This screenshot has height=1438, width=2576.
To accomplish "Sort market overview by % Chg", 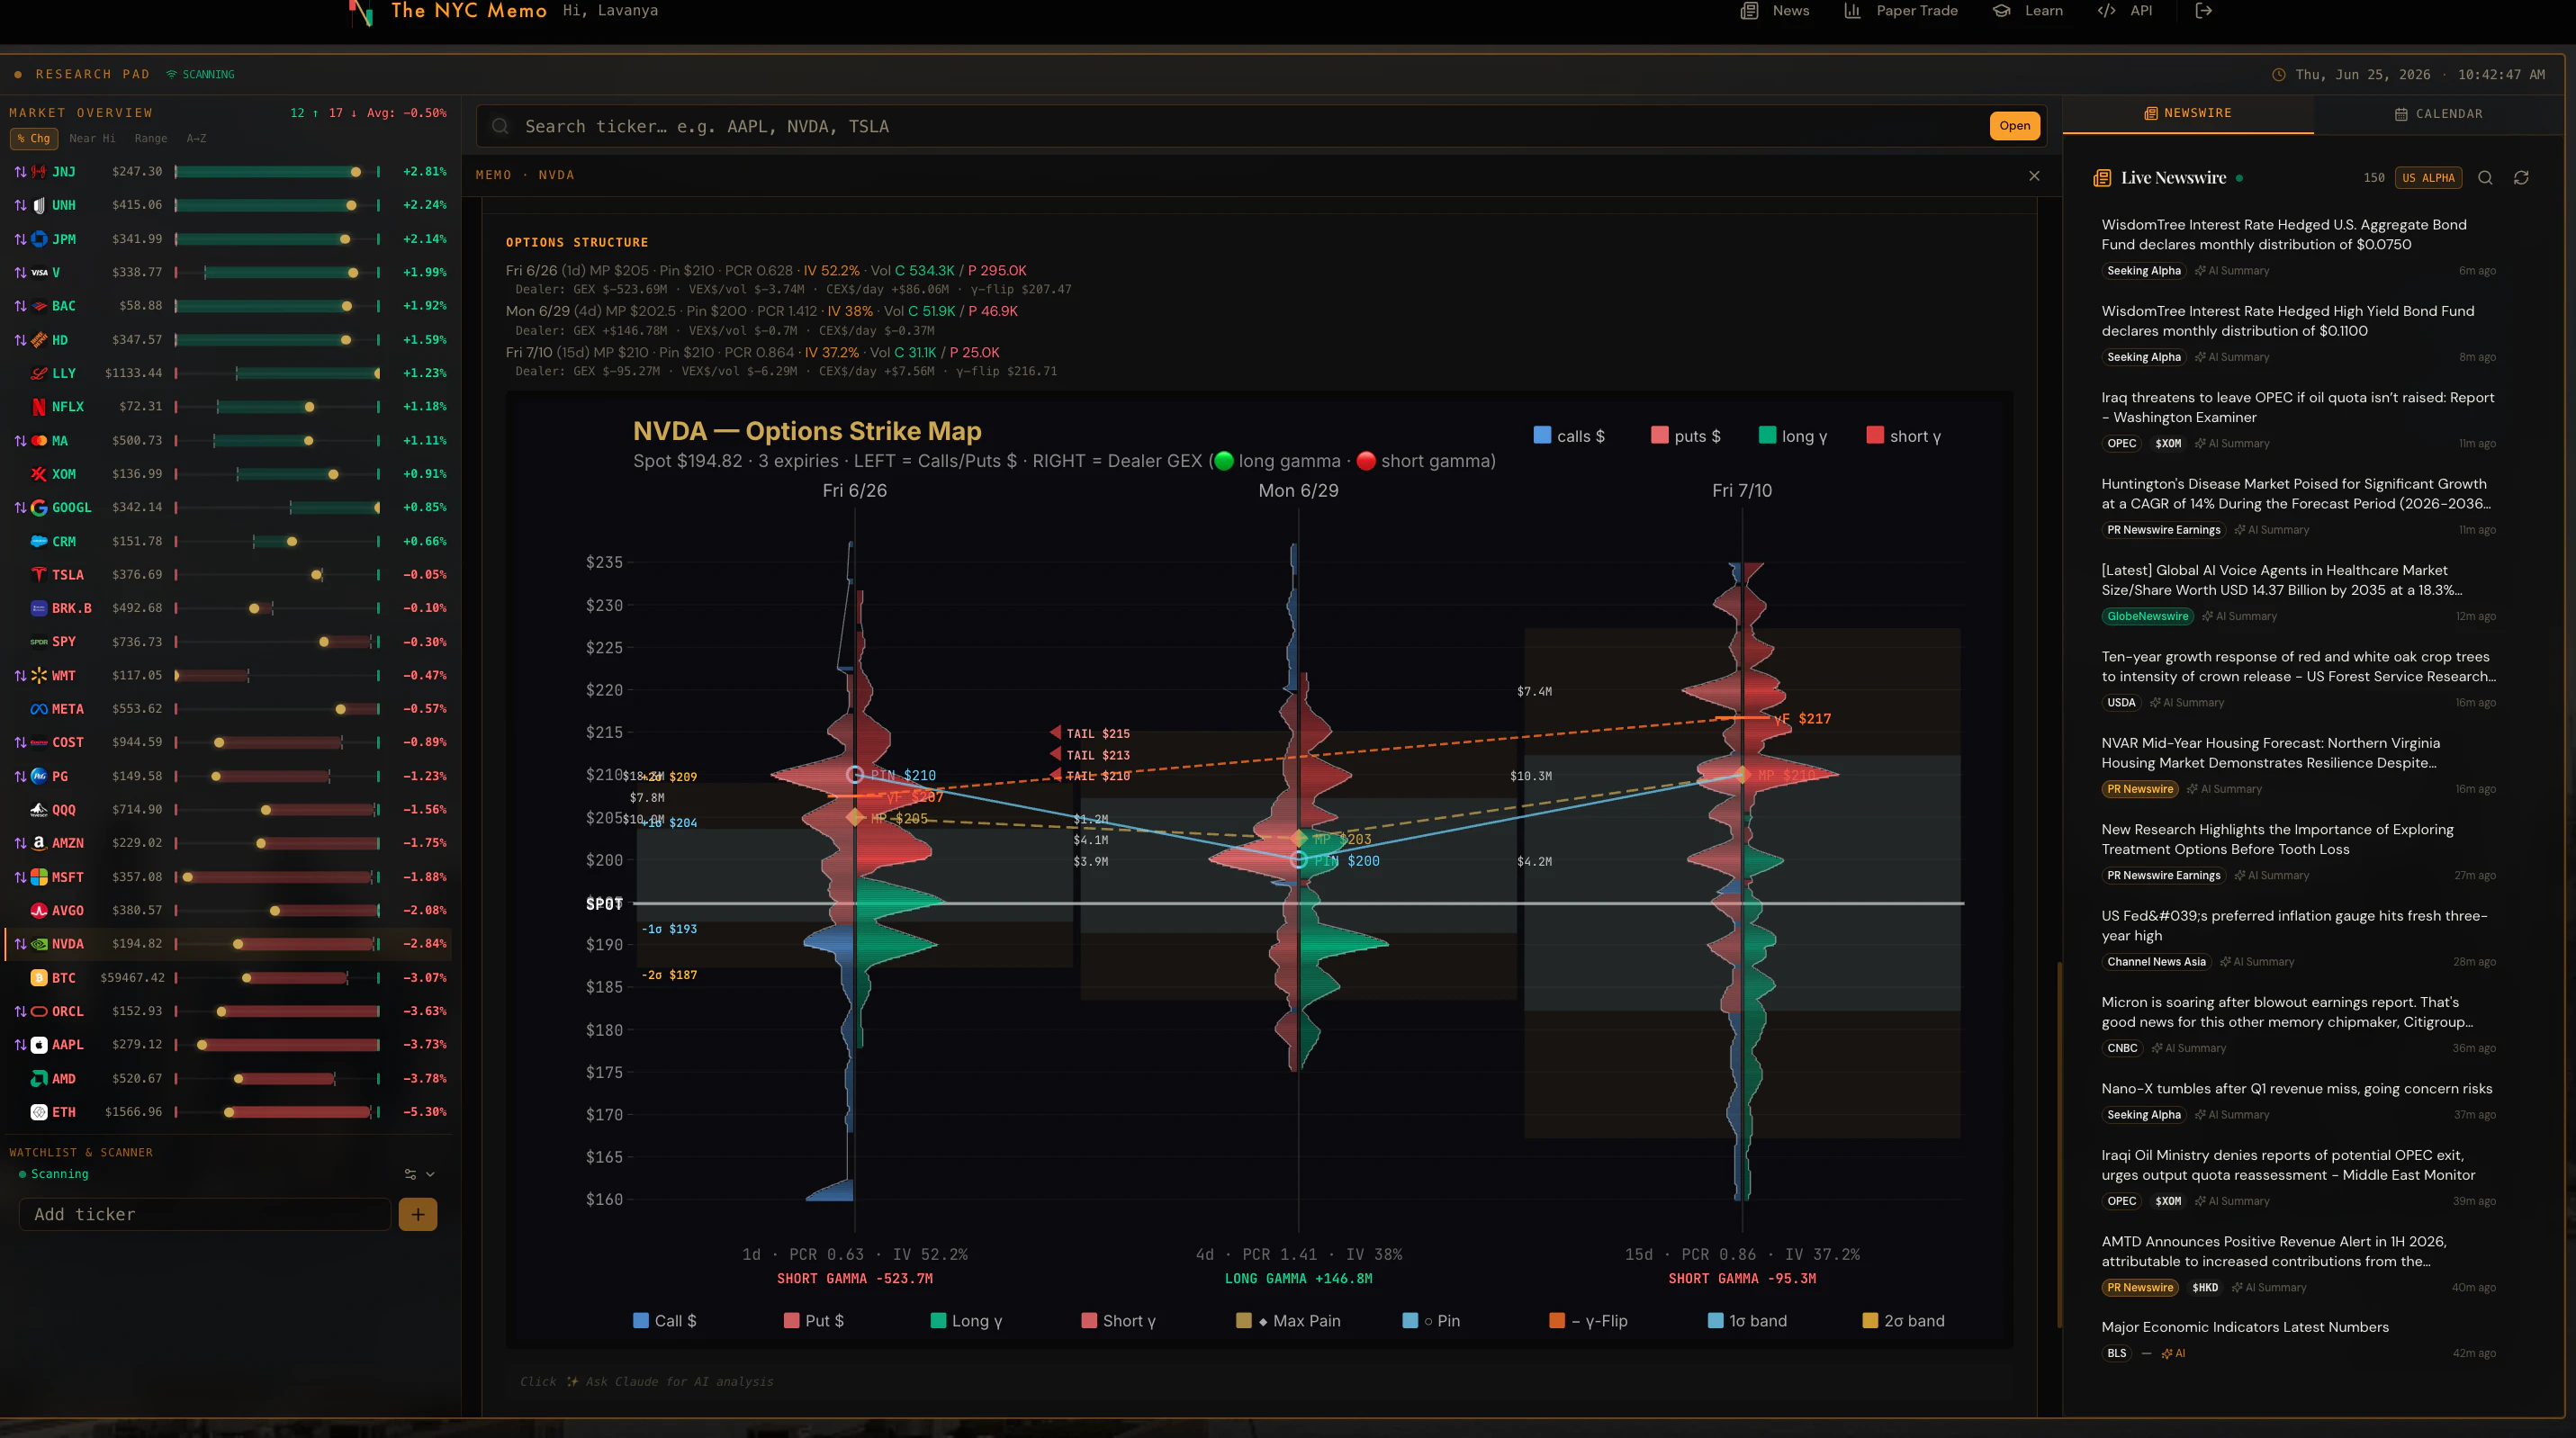I will tap(34, 139).
